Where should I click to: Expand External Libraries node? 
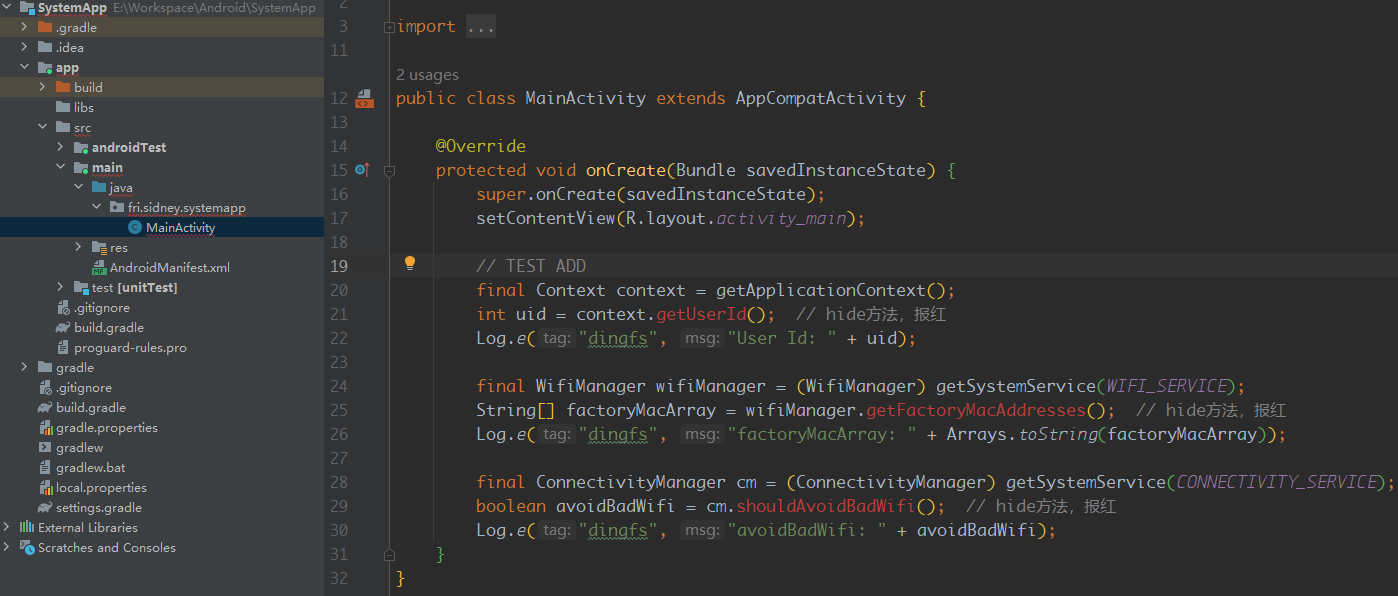(x=8, y=528)
